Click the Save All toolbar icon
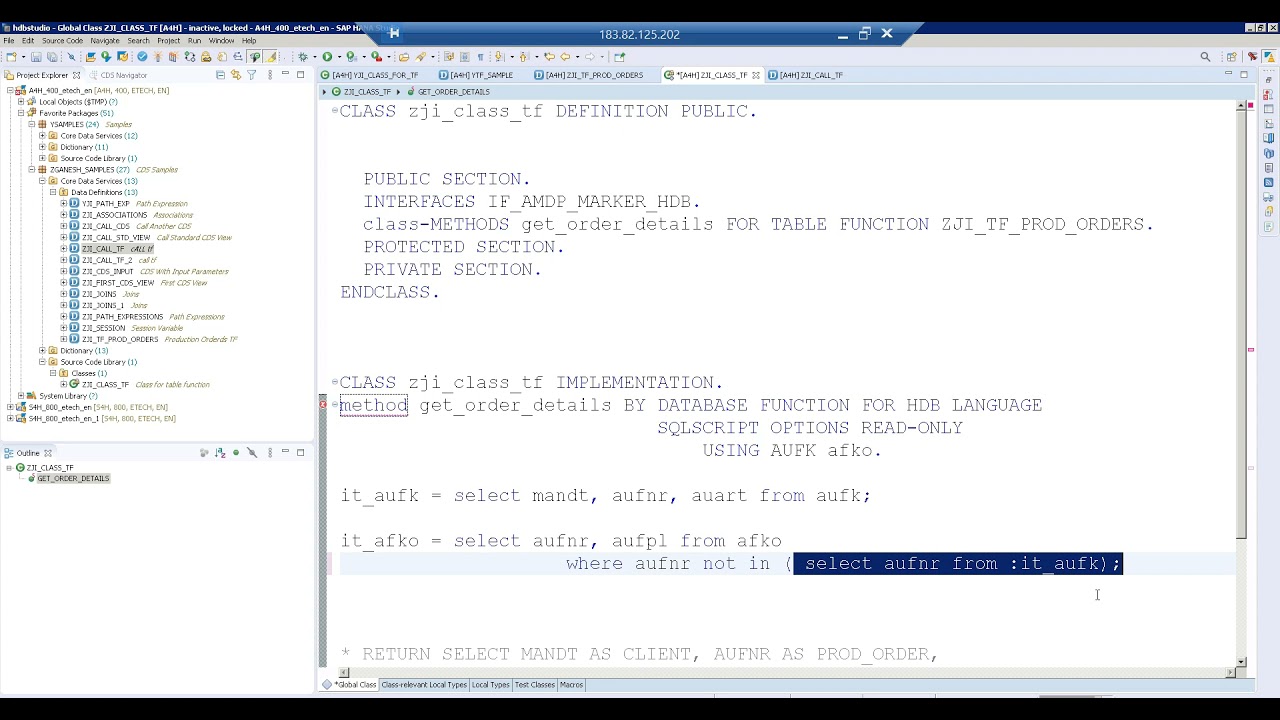Image resolution: width=1280 pixels, height=720 pixels. coord(52,57)
